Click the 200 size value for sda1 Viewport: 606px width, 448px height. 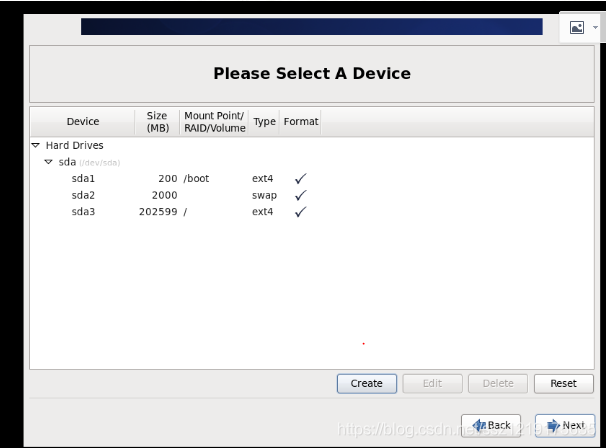168,179
